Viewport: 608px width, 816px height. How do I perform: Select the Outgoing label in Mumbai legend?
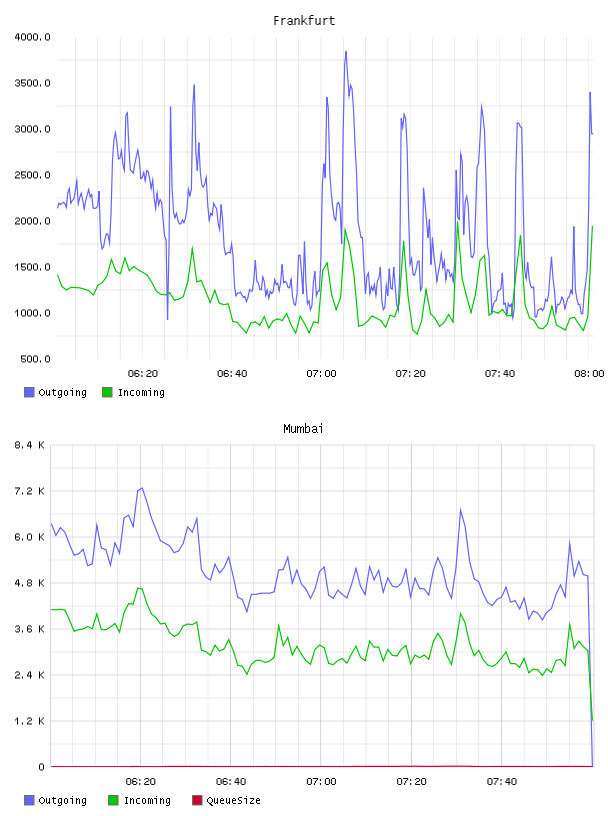[x=62, y=800]
